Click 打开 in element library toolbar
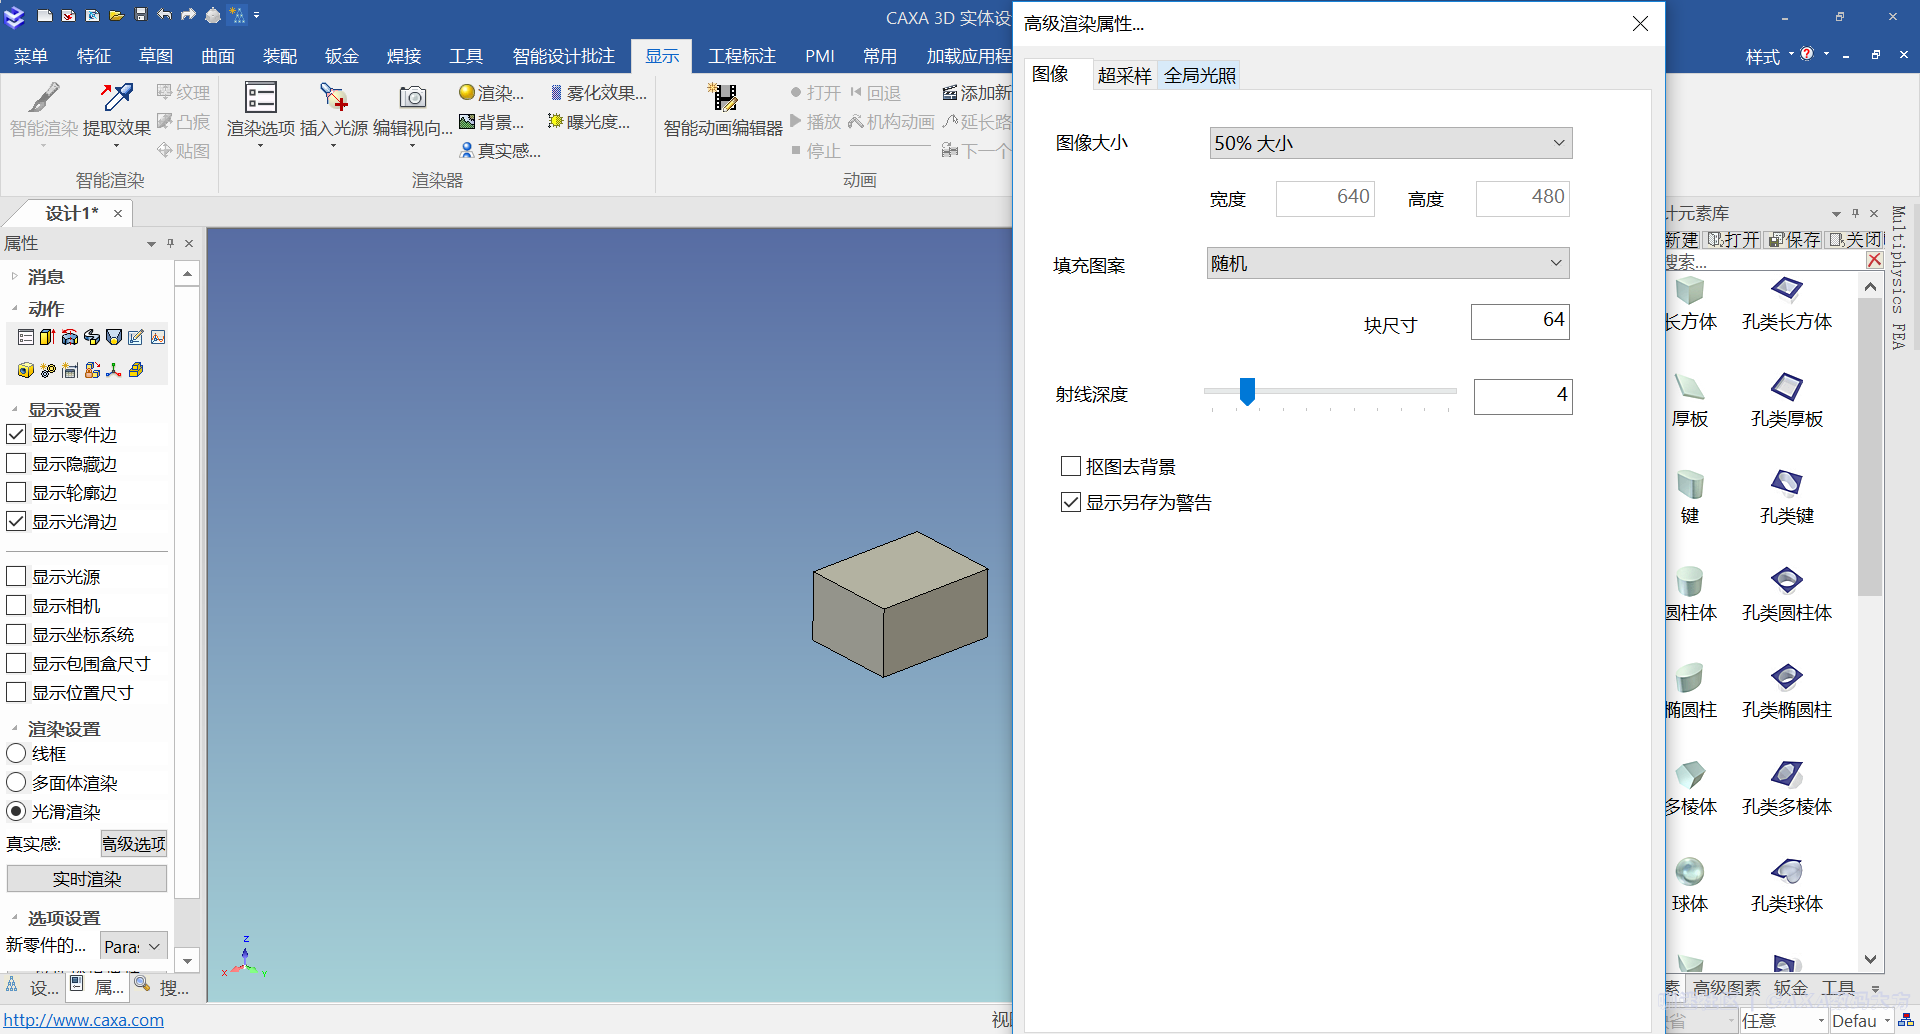The image size is (1920, 1034). (1734, 240)
